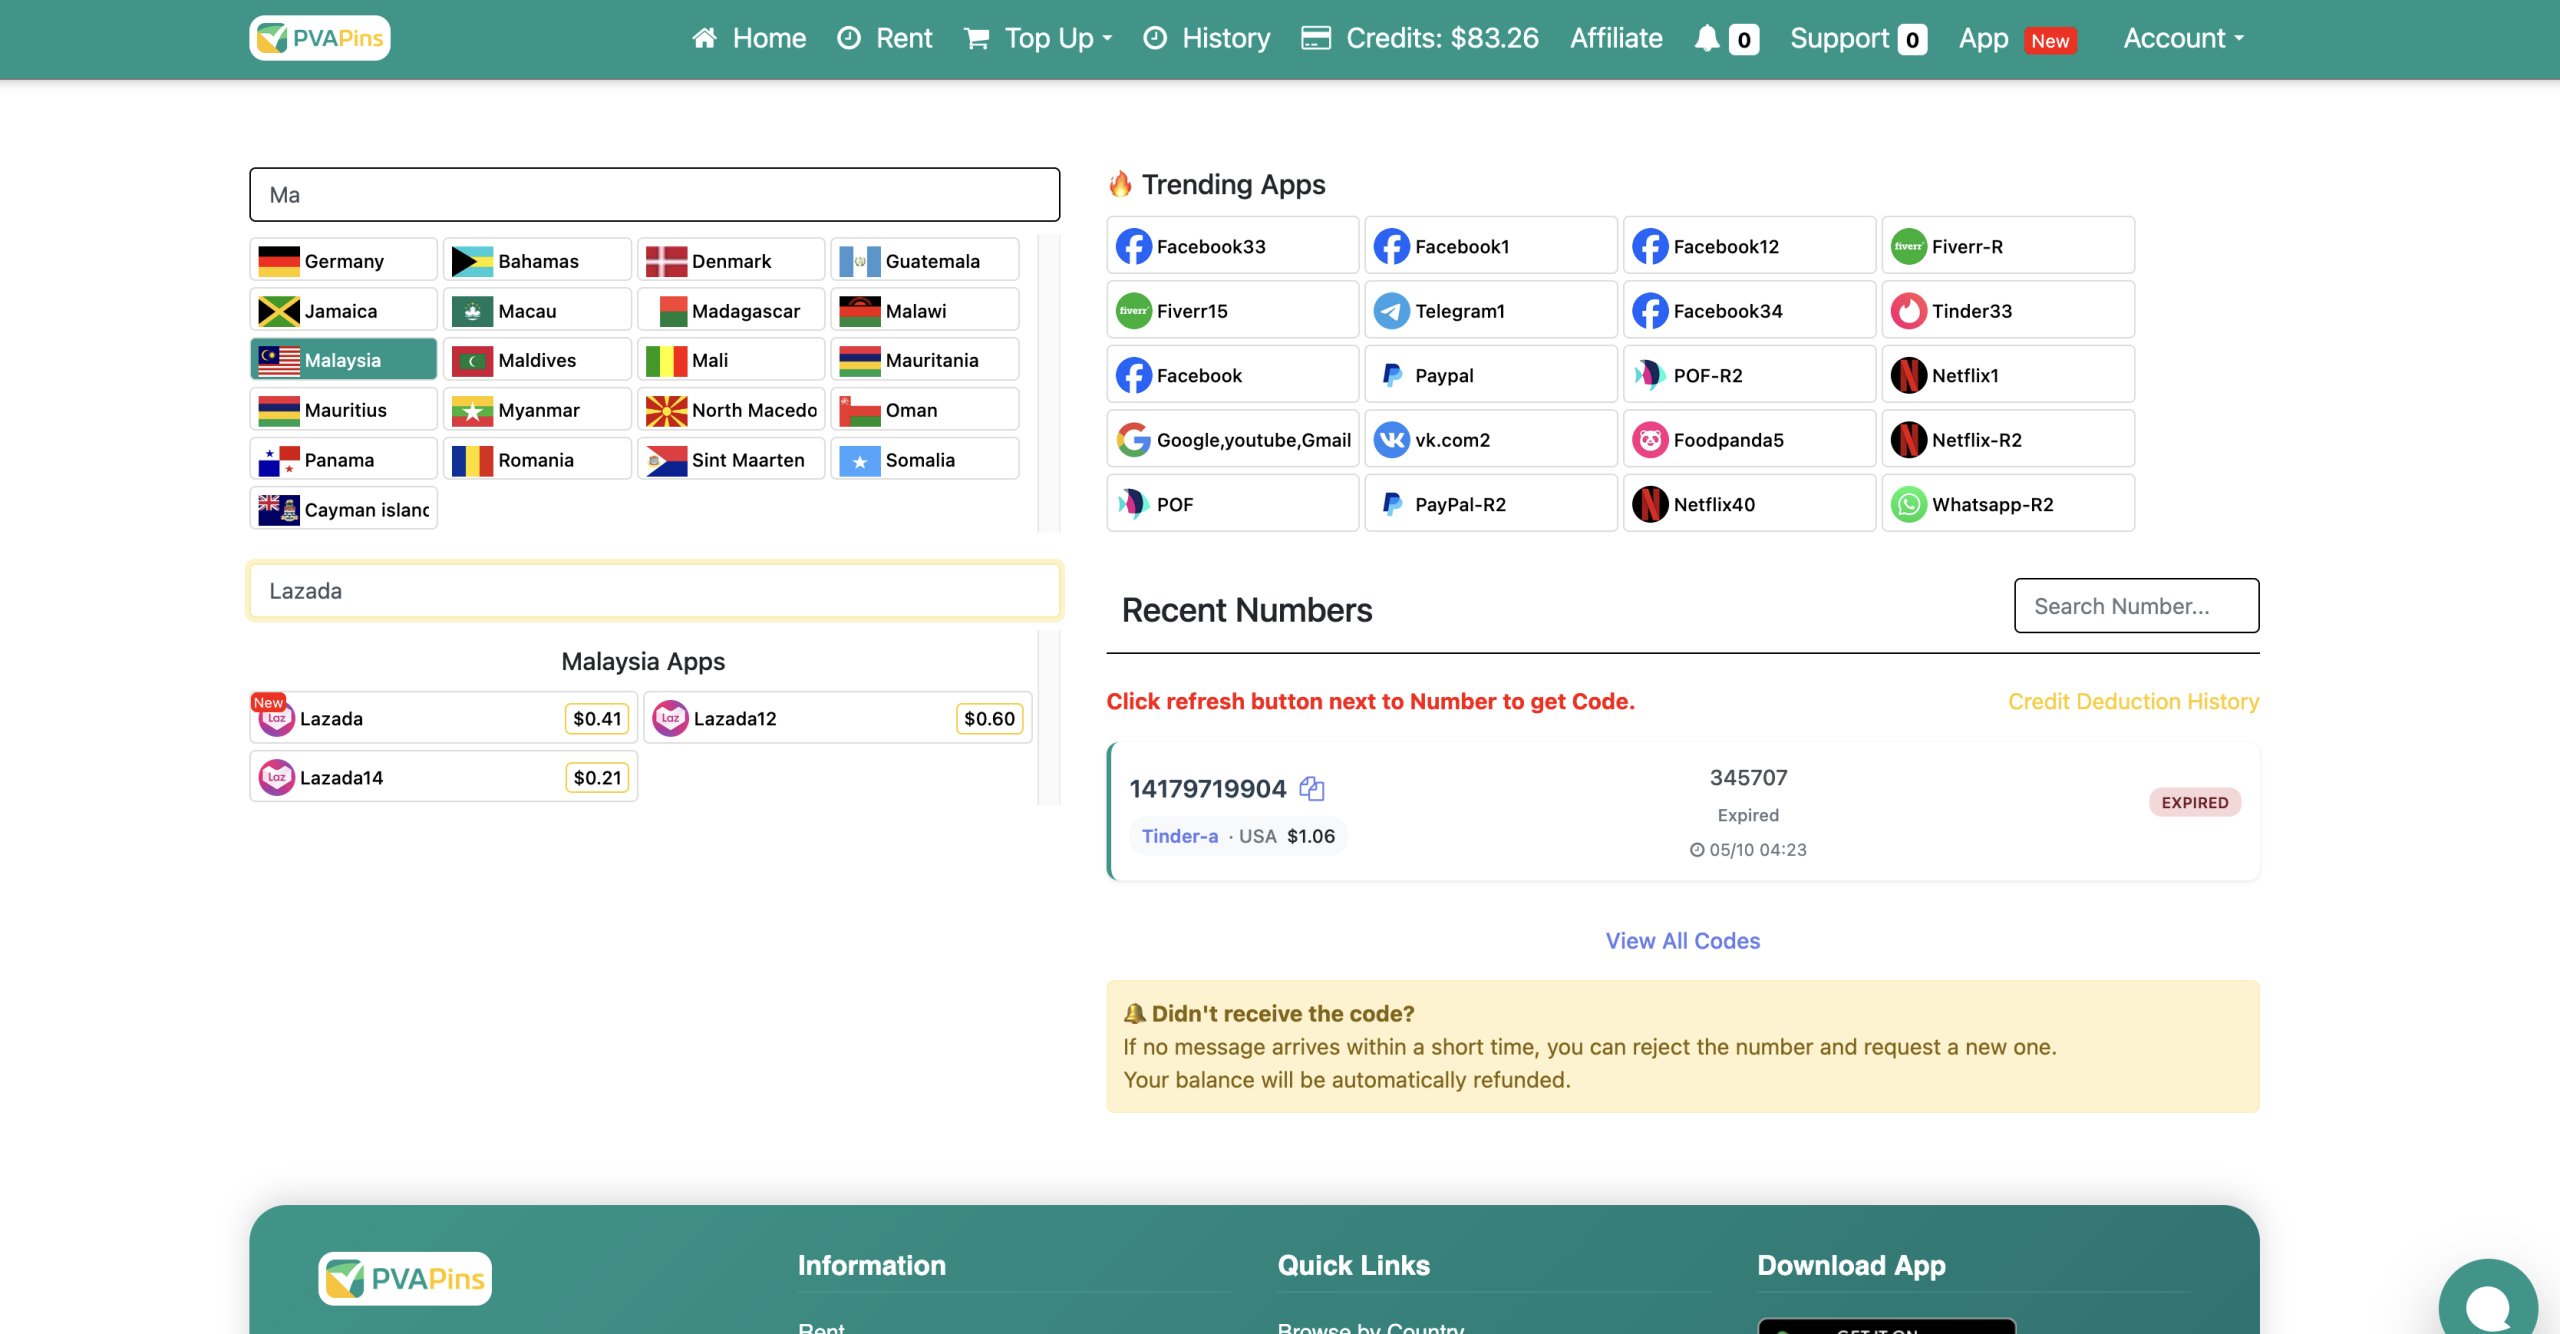Screen dimensions: 2560x1334
Task: Open the Affiliate menu item
Action: tap(1616, 38)
